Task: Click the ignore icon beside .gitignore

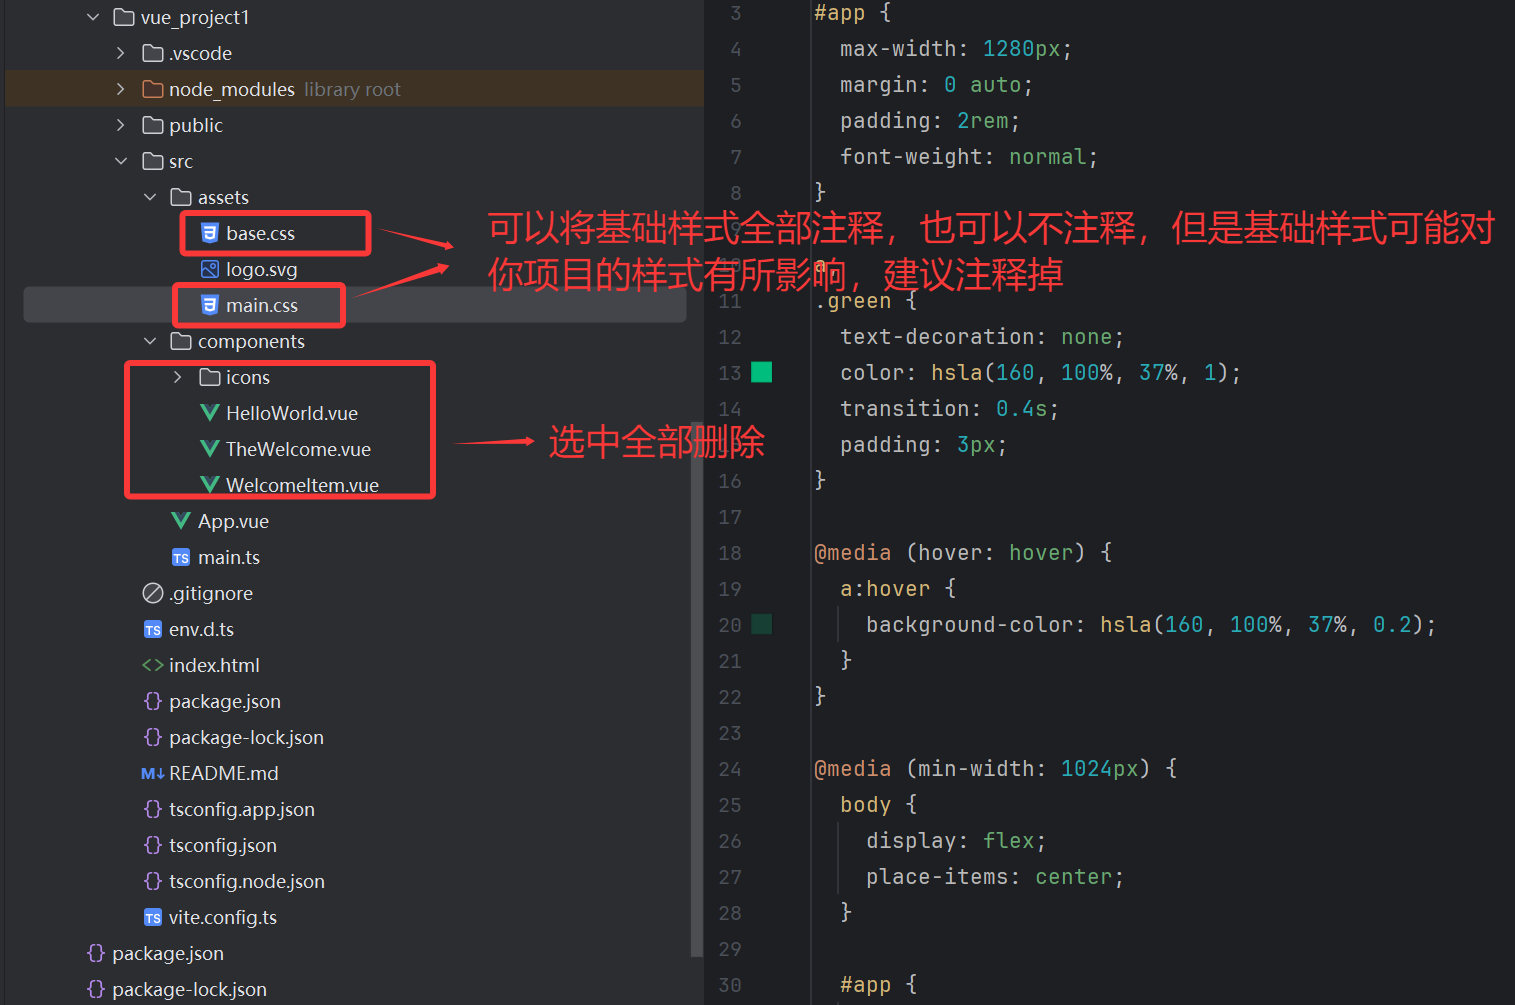Action: tap(153, 593)
